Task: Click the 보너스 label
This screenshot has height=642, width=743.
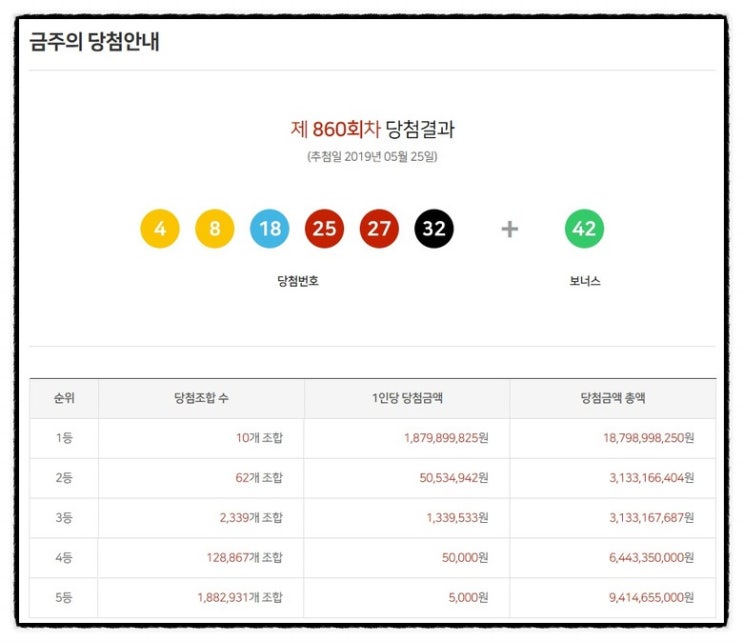Action: click(x=585, y=281)
